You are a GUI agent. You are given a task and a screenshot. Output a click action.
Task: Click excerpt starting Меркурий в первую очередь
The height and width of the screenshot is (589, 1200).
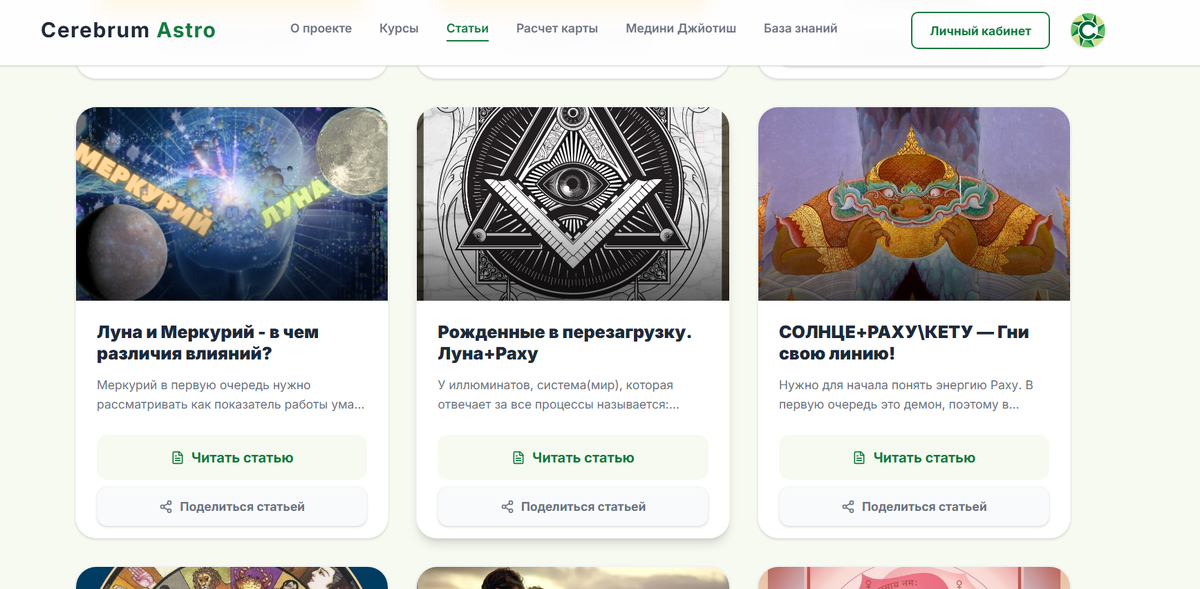tap(231, 395)
